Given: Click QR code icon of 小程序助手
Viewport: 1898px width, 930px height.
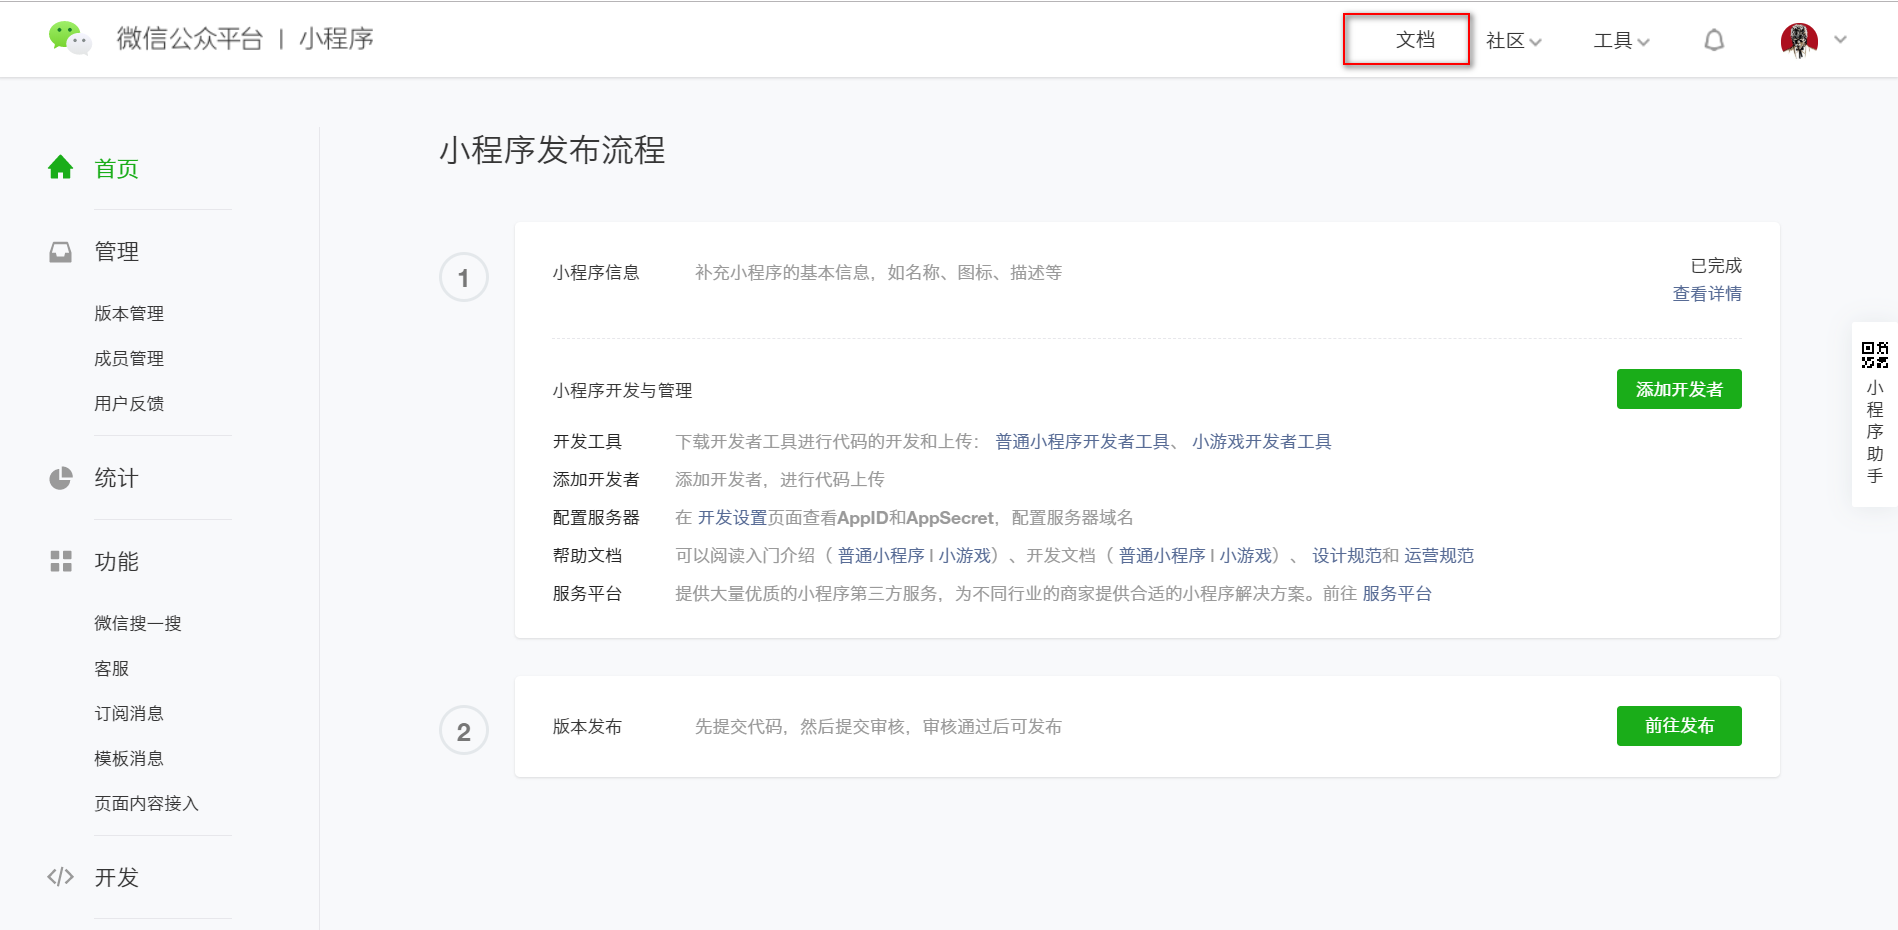Looking at the screenshot, I should click(x=1875, y=355).
